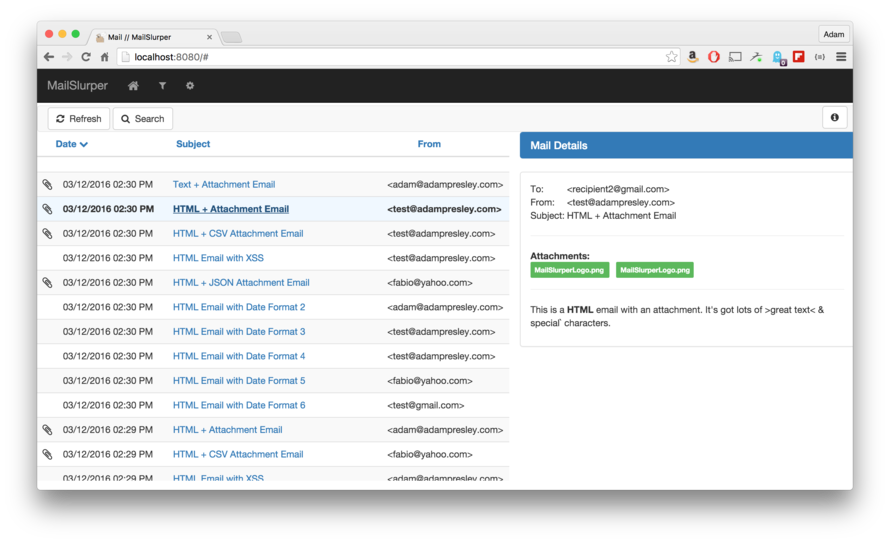The image size is (890, 543).
Task: Download first MailSlurperLogo.png attachment
Action: click(x=569, y=270)
